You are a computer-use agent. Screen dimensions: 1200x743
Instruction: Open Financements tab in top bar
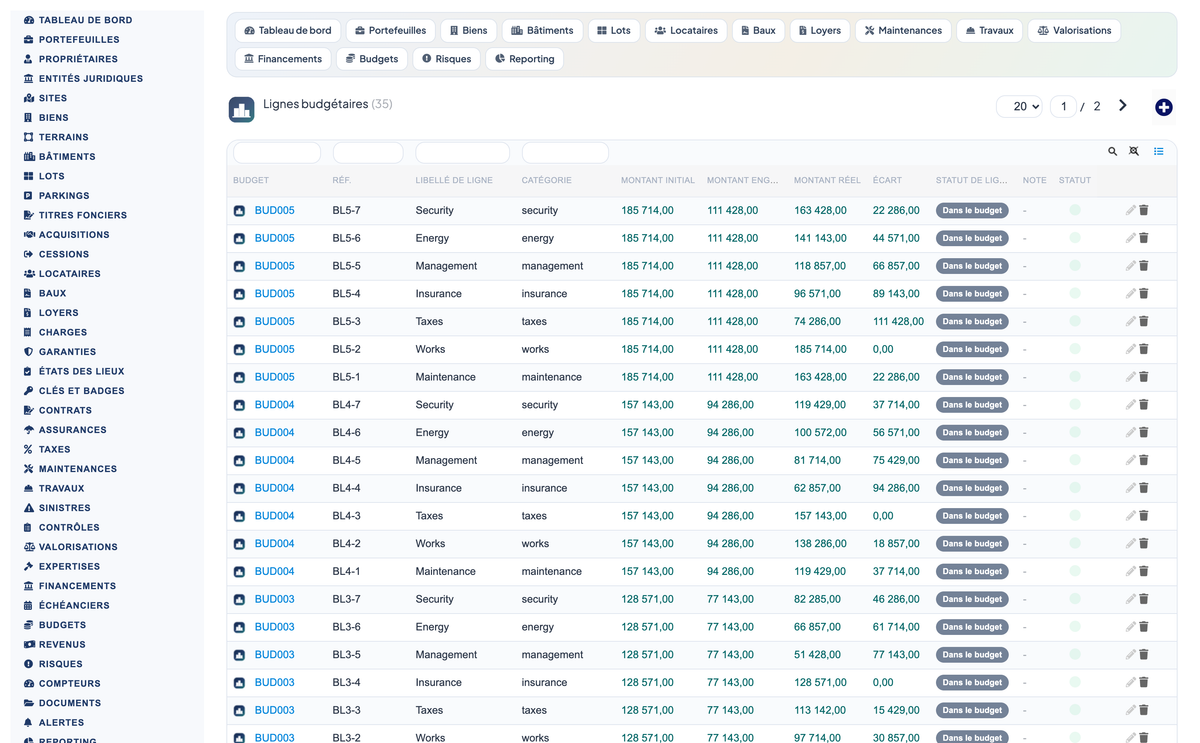pos(283,59)
